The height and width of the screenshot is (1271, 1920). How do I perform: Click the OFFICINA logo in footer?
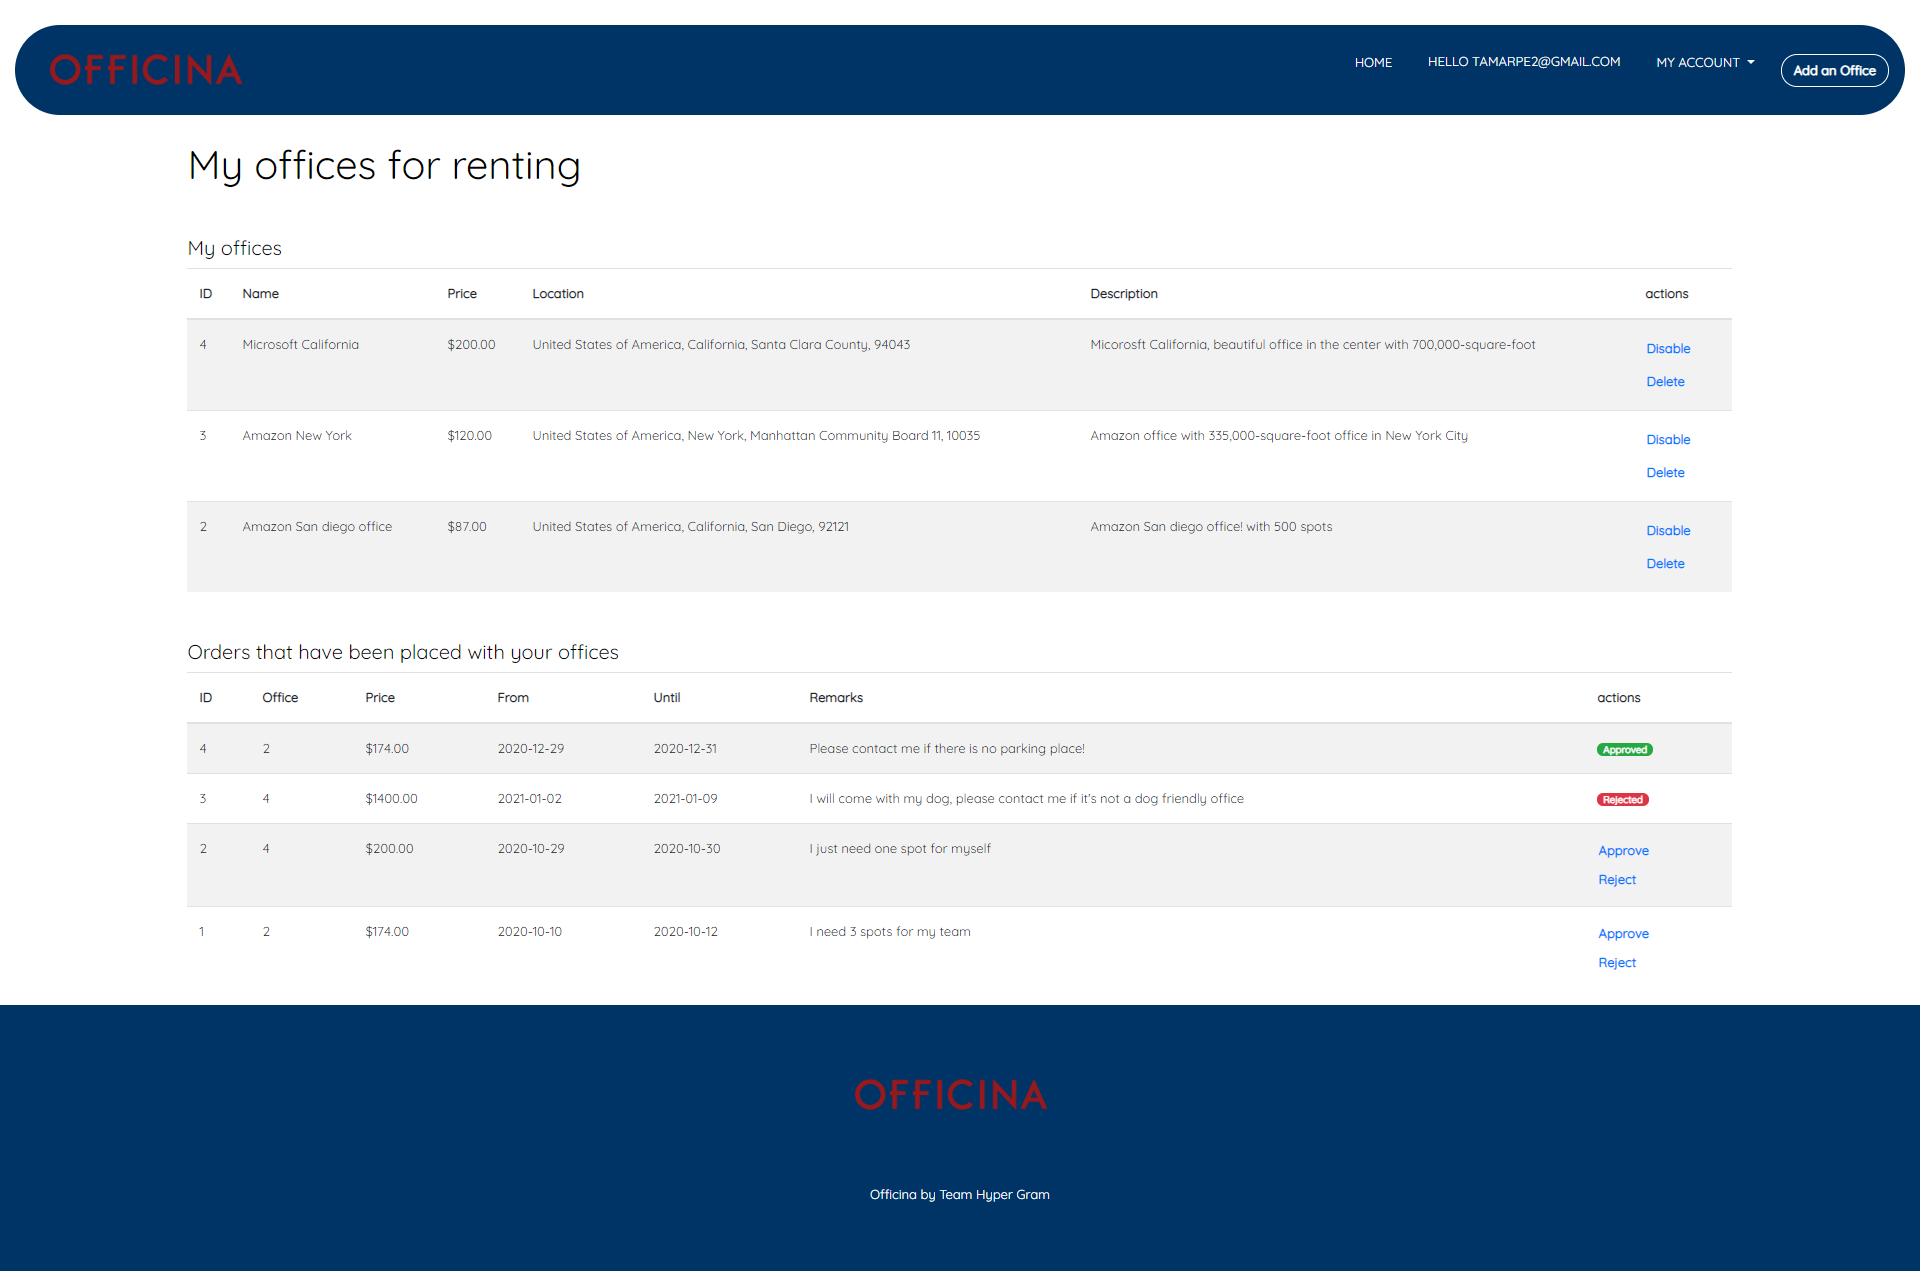[x=950, y=1095]
